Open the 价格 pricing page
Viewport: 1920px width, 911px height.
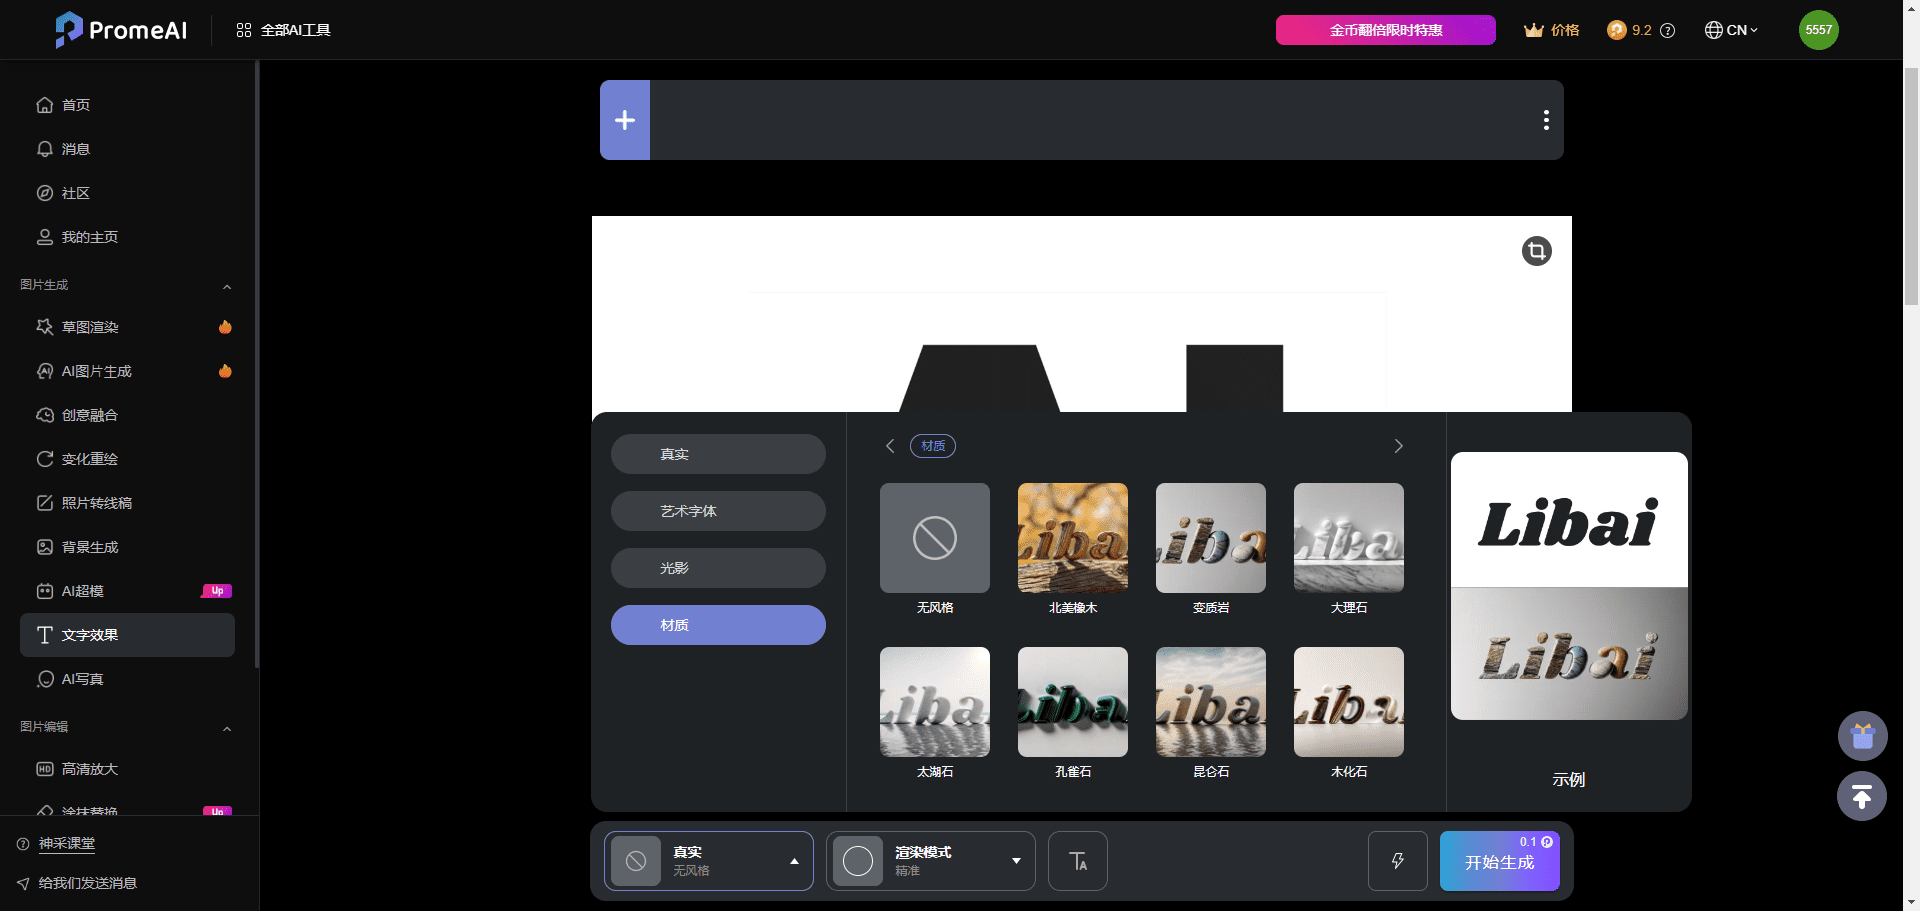tap(1552, 30)
